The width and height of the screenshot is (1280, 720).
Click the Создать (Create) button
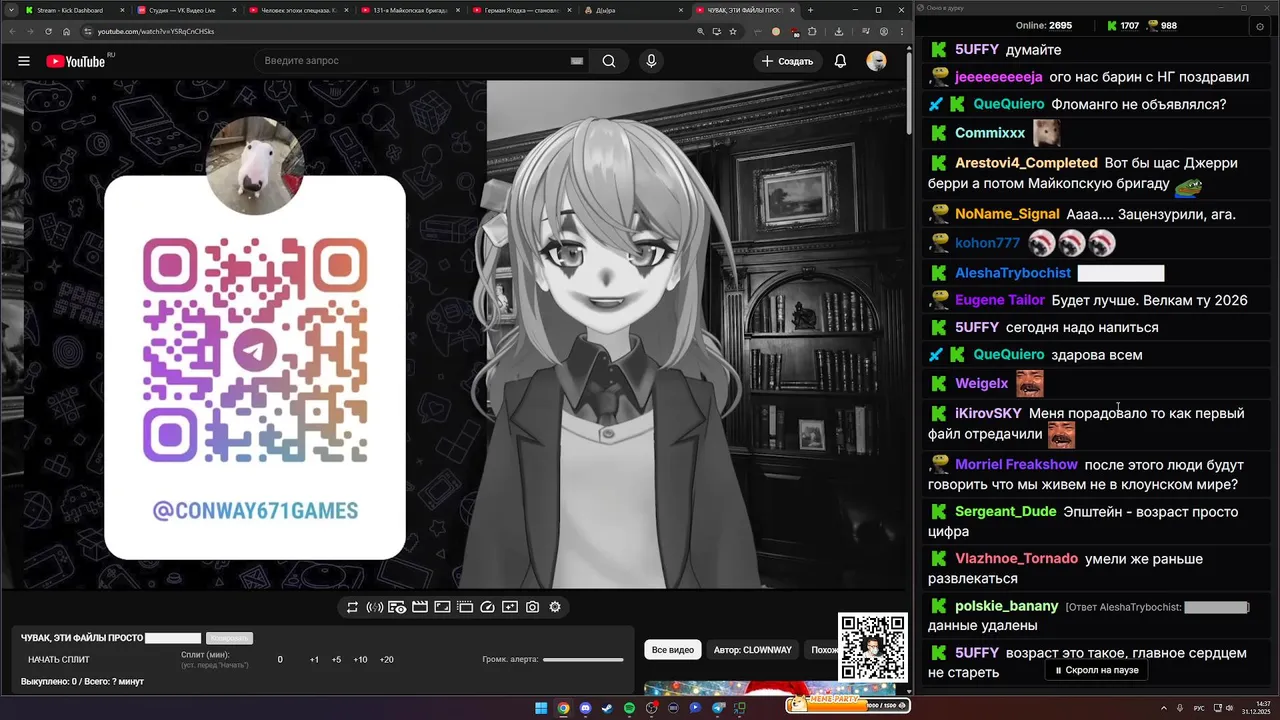pos(787,61)
